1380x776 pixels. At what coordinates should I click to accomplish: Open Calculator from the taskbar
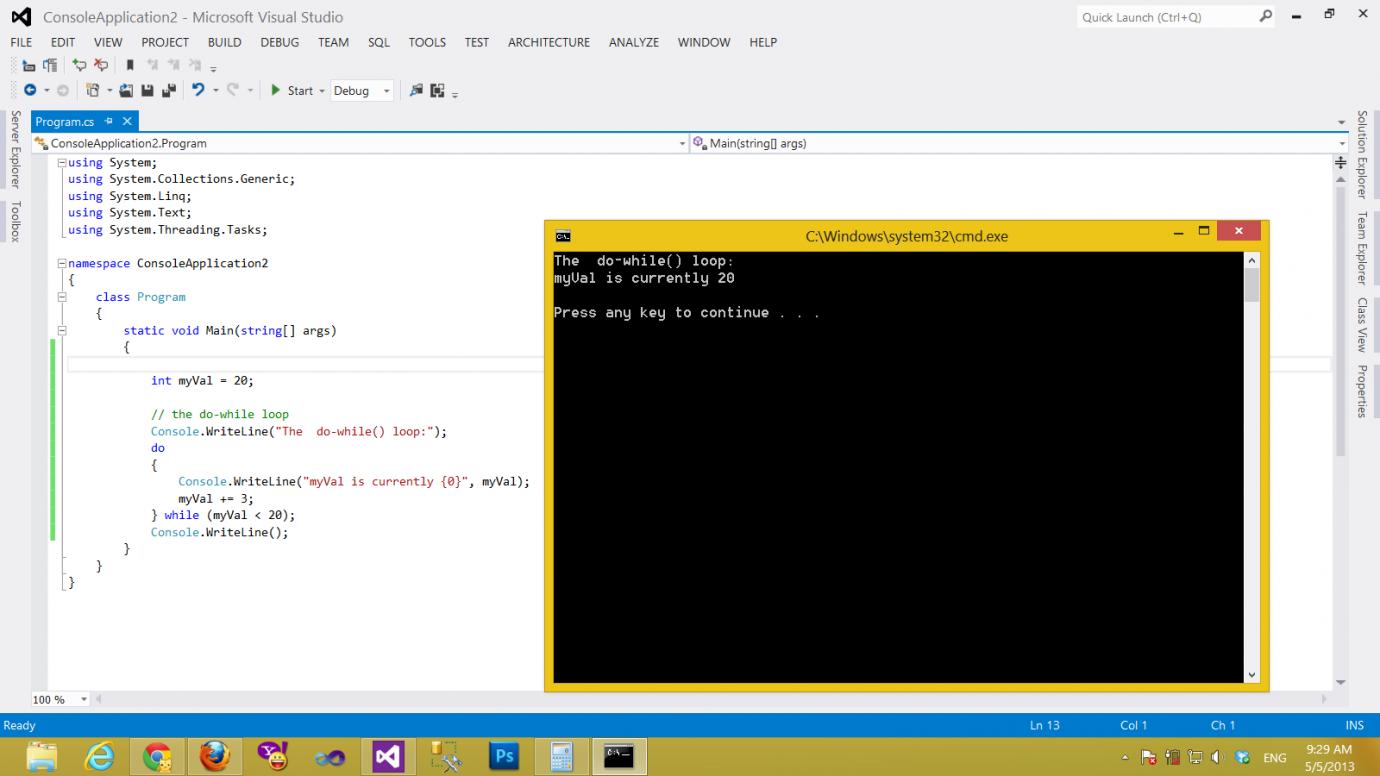[x=563, y=757]
